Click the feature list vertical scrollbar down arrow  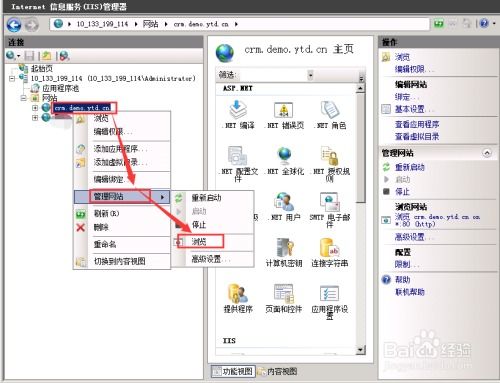click(360, 350)
